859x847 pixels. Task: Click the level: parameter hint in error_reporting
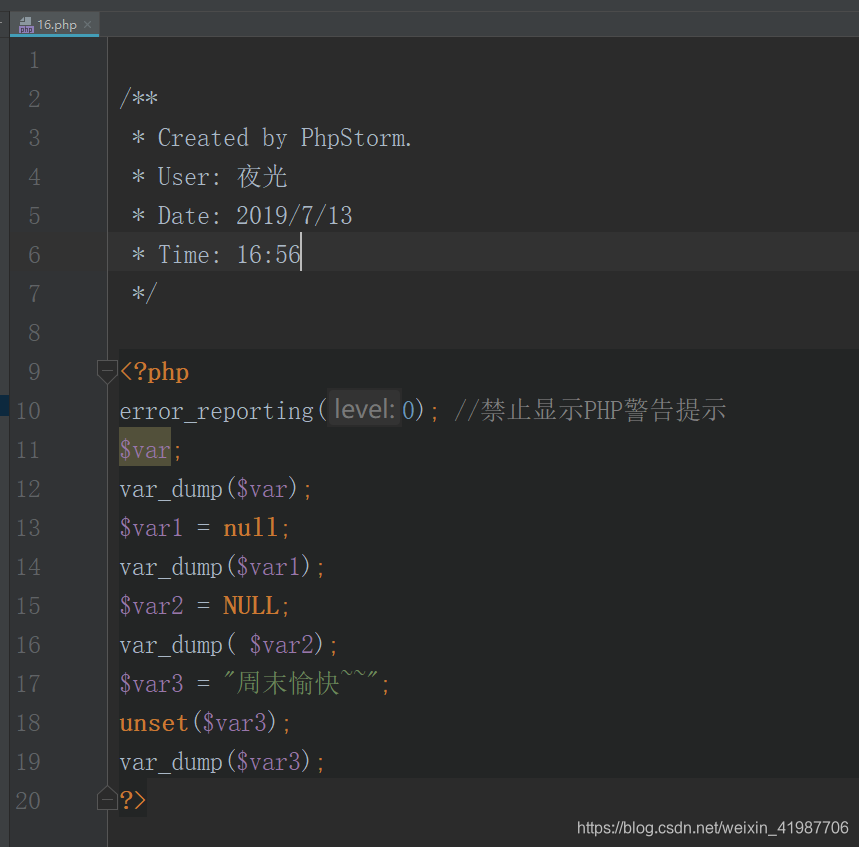[364, 409]
